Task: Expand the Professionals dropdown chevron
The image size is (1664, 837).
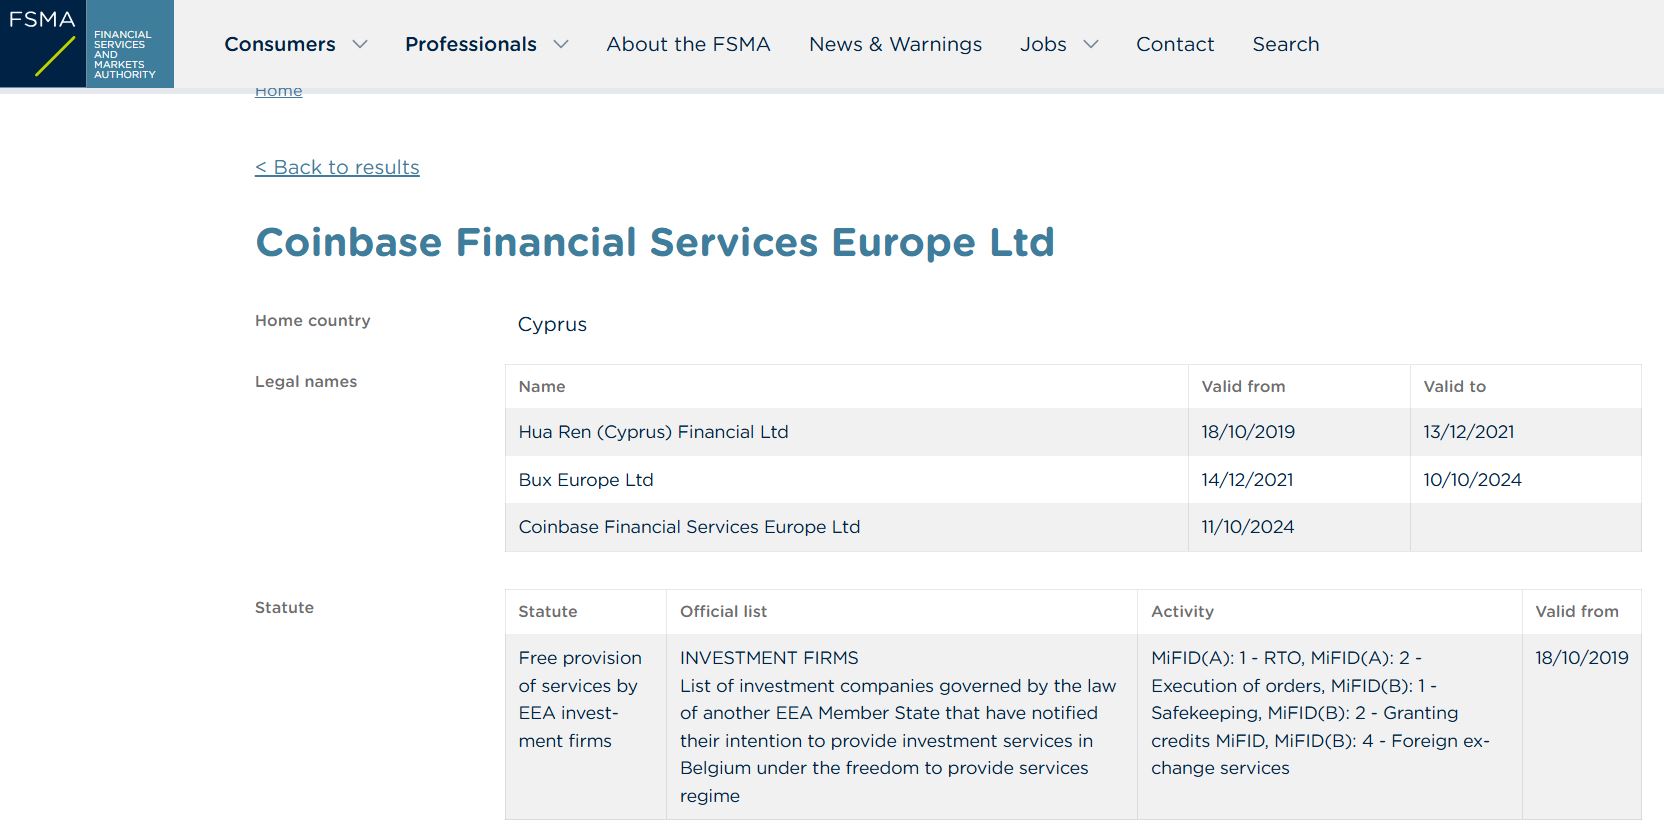Action: tap(561, 44)
